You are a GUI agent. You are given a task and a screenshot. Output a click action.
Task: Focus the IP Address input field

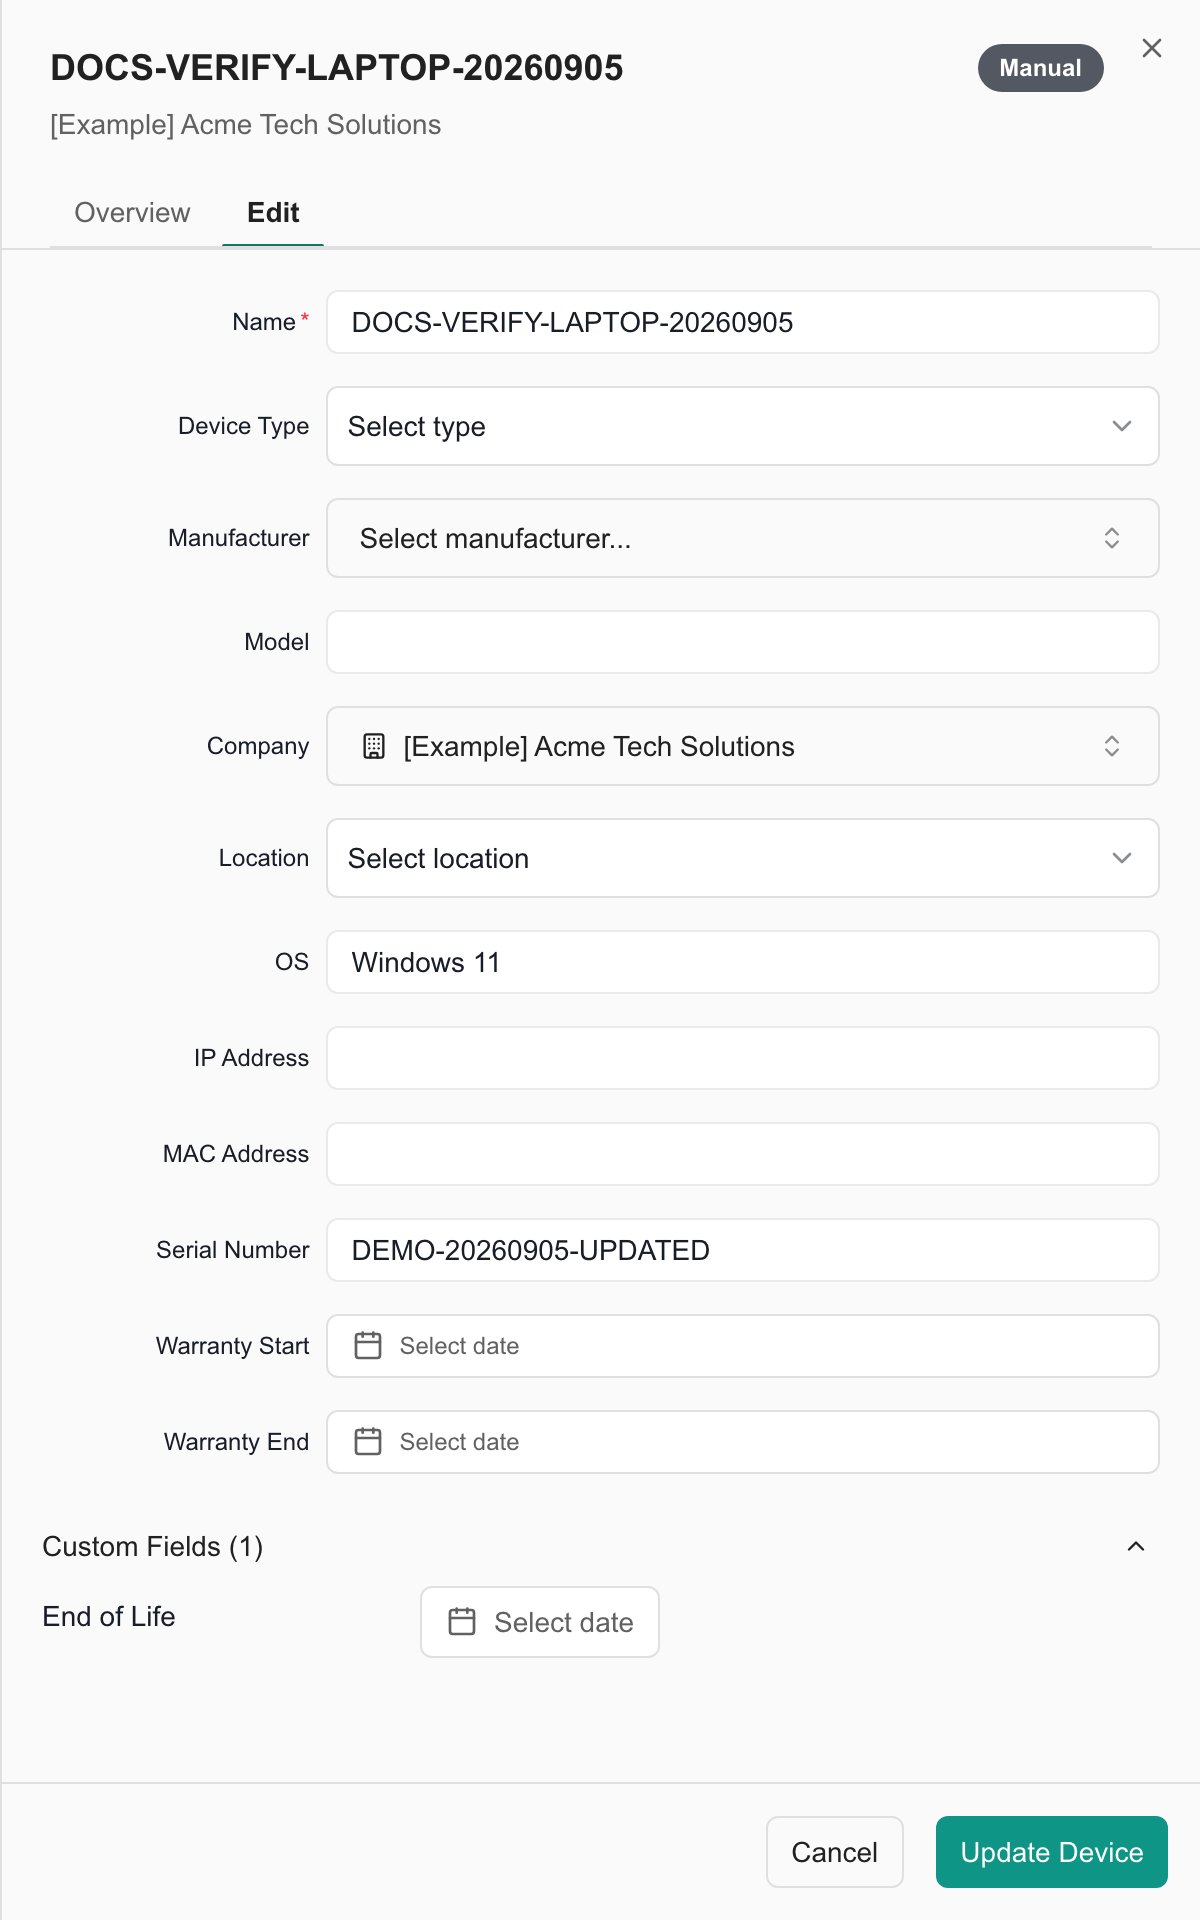[x=743, y=1058]
